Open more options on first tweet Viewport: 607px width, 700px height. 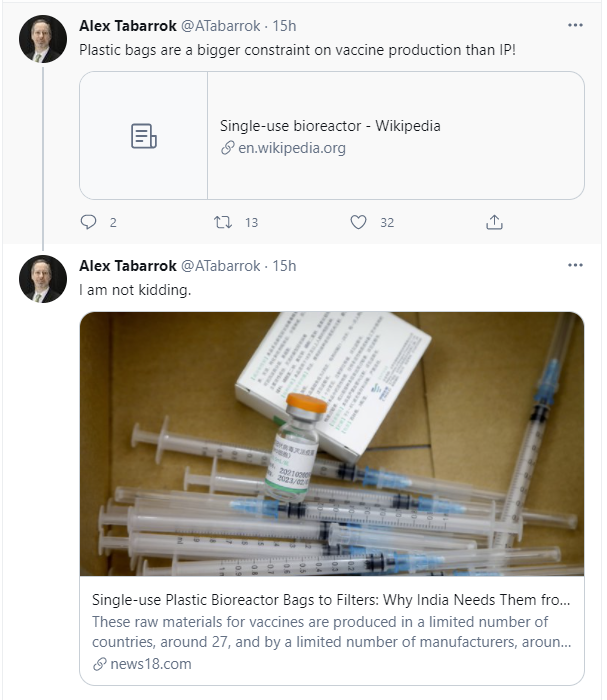[575, 25]
